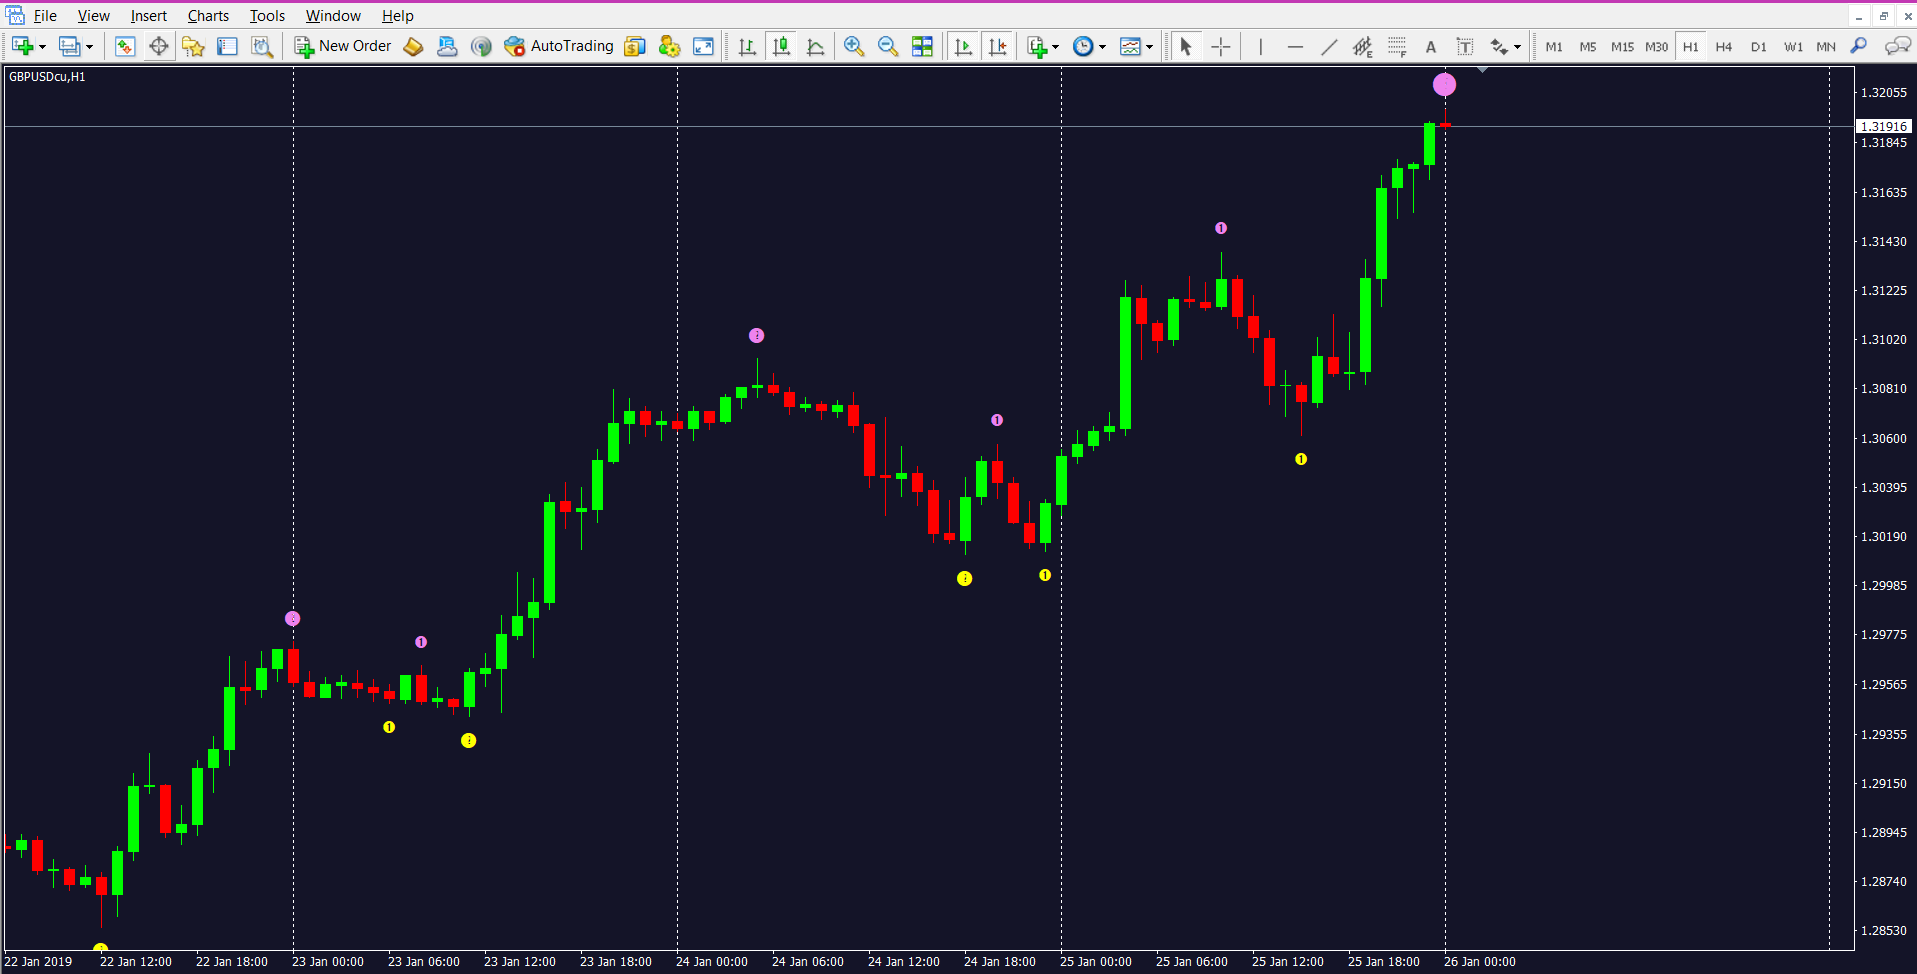
Task: Open the Profiles icon
Action: [x=69, y=46]
